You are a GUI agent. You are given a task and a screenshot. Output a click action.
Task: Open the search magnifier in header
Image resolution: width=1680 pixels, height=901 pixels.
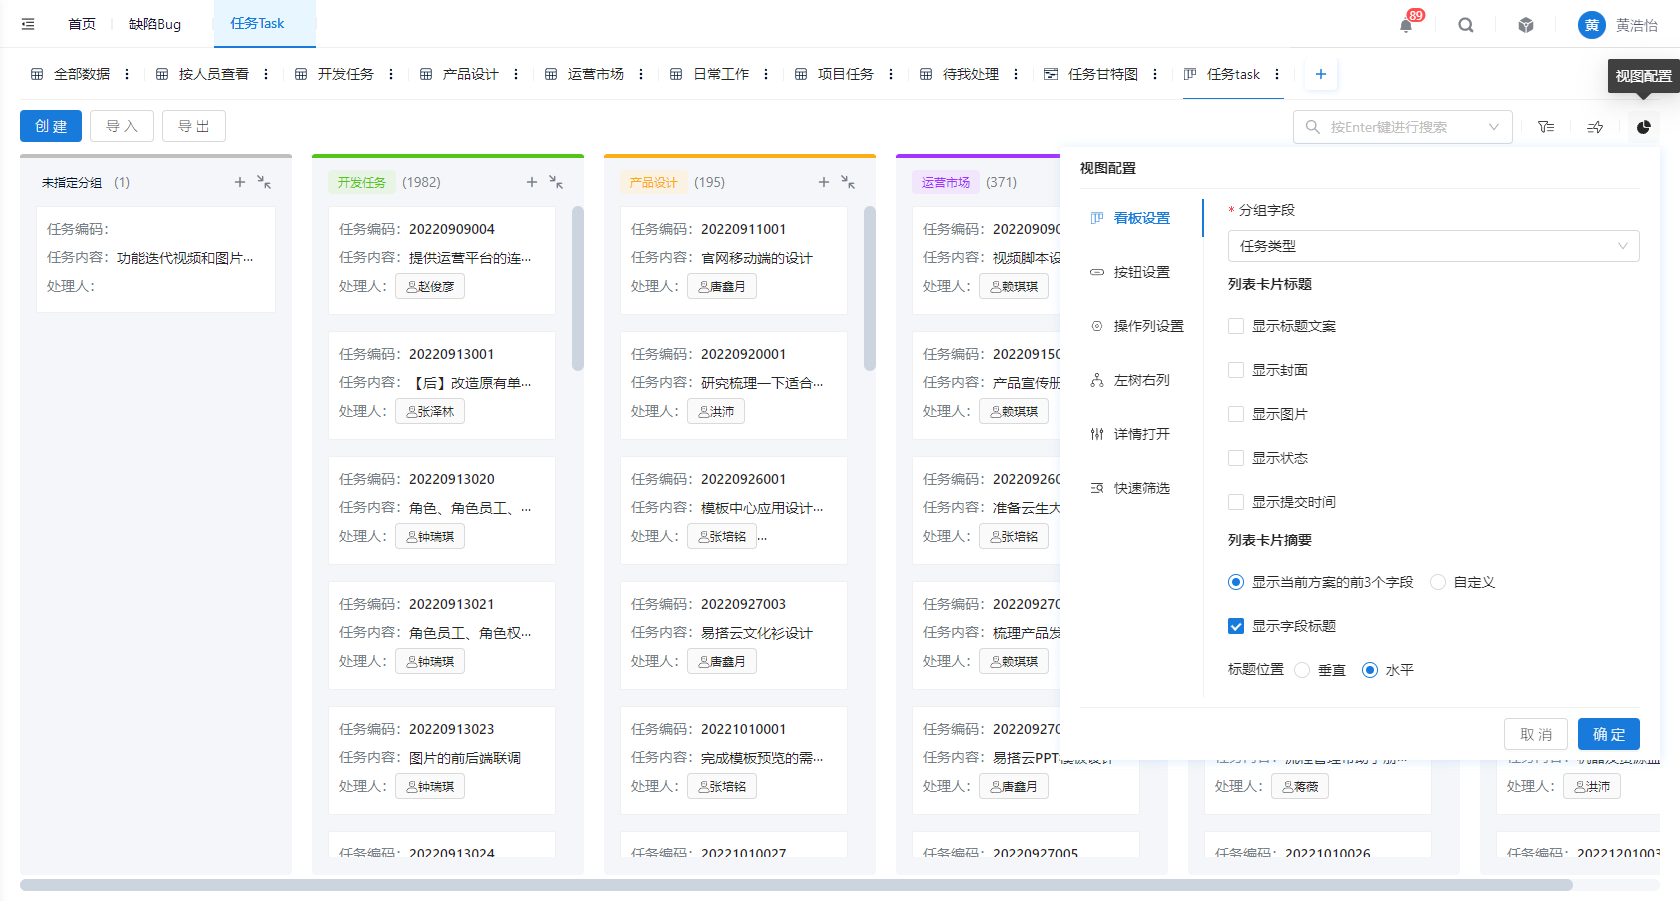click(1465, 25)
